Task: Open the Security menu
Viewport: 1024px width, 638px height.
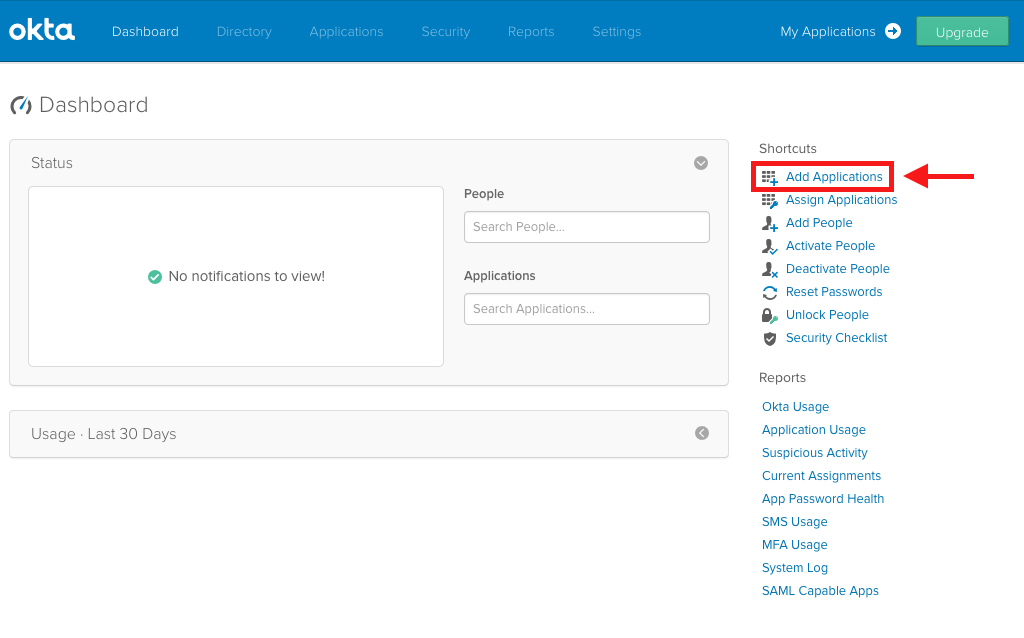Action: point(445,31)
